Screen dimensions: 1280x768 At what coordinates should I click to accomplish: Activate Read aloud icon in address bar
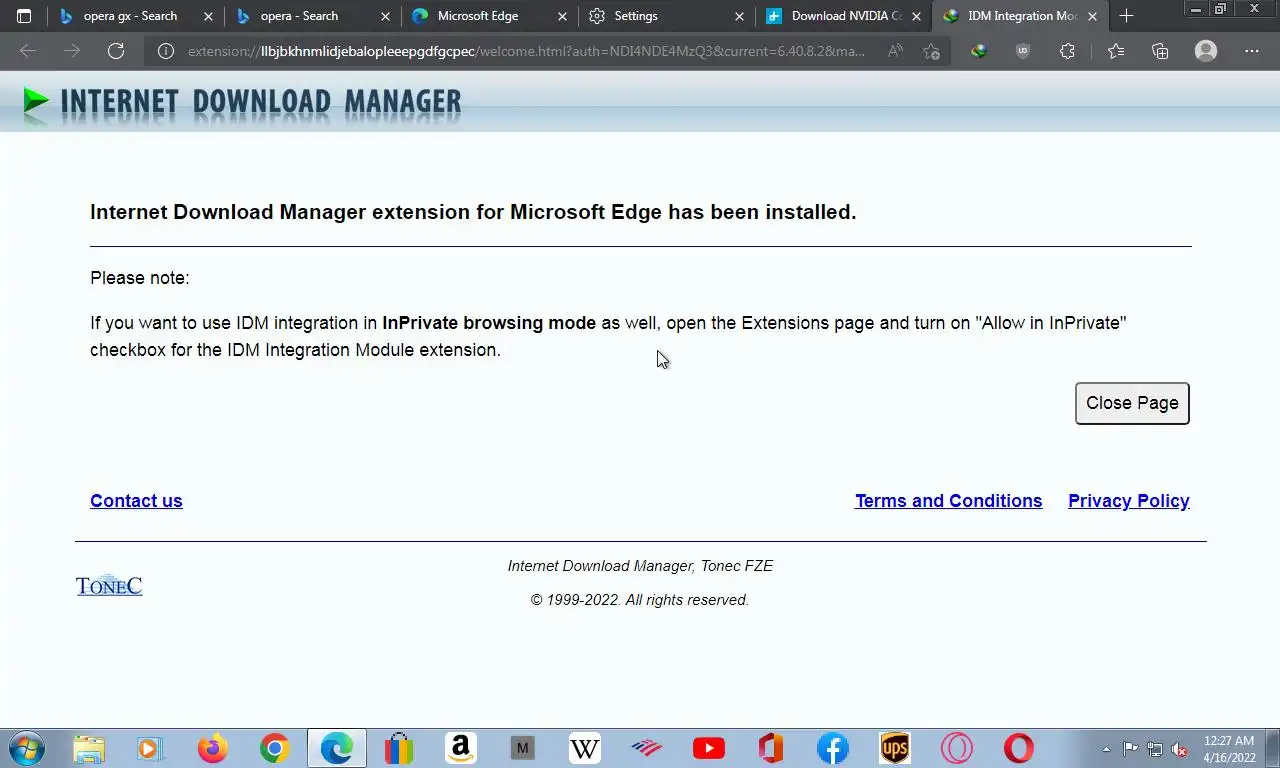click(895, 51)
